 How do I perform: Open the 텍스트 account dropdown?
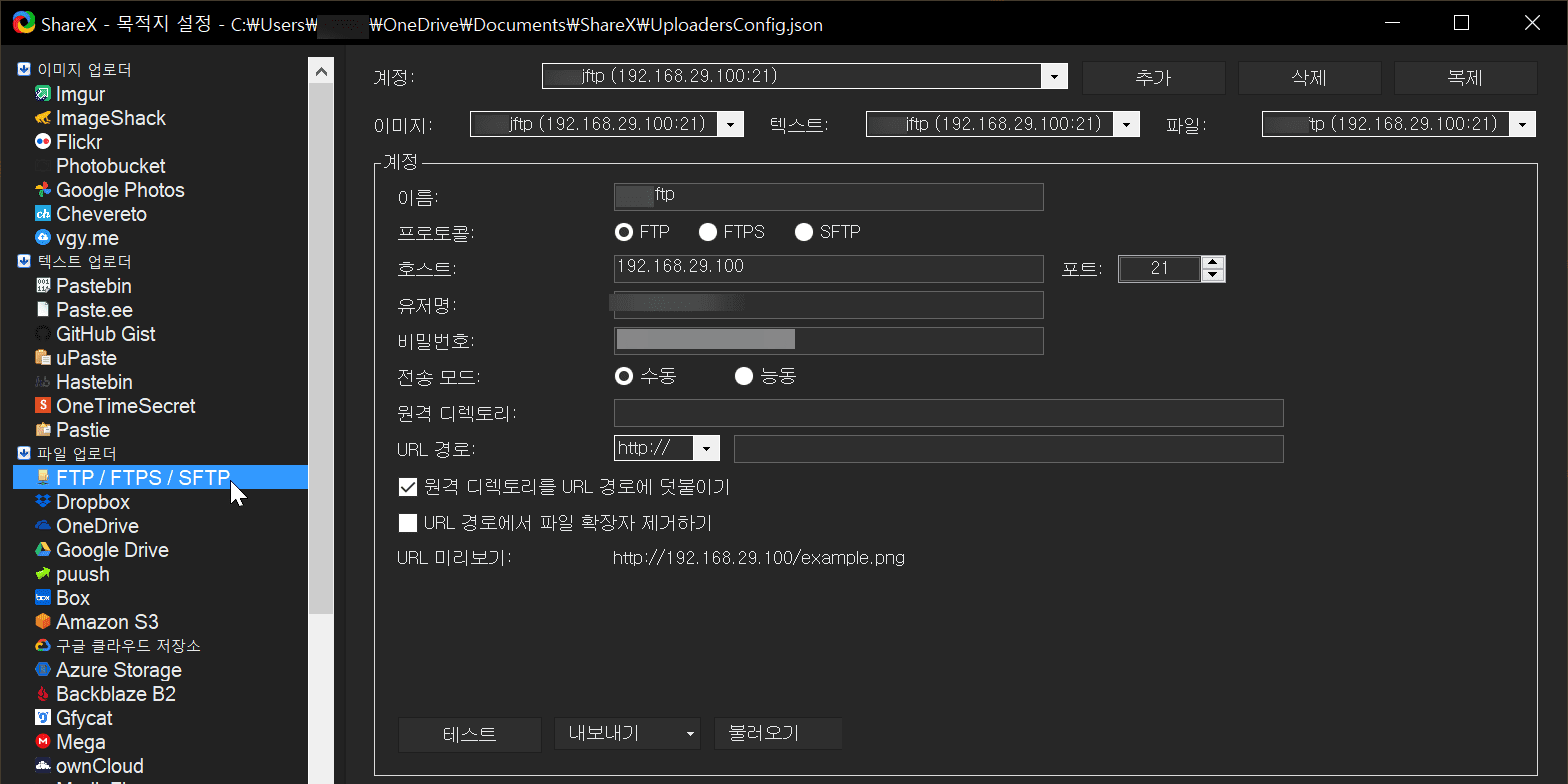pos(1127,124)
